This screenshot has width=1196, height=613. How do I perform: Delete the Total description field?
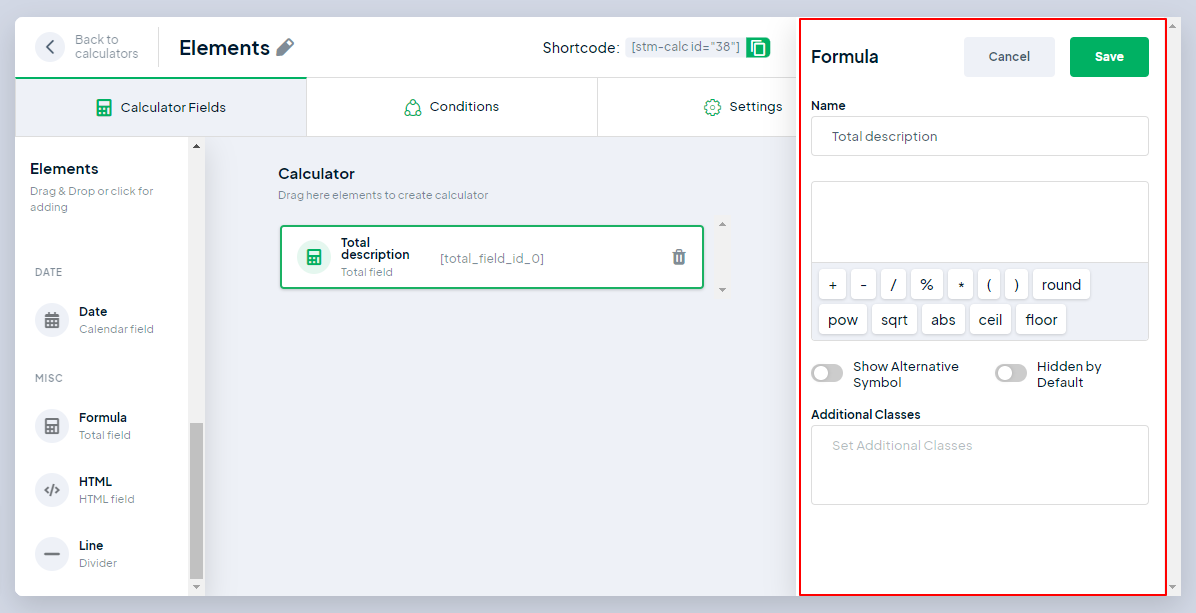tap(679, 257)
